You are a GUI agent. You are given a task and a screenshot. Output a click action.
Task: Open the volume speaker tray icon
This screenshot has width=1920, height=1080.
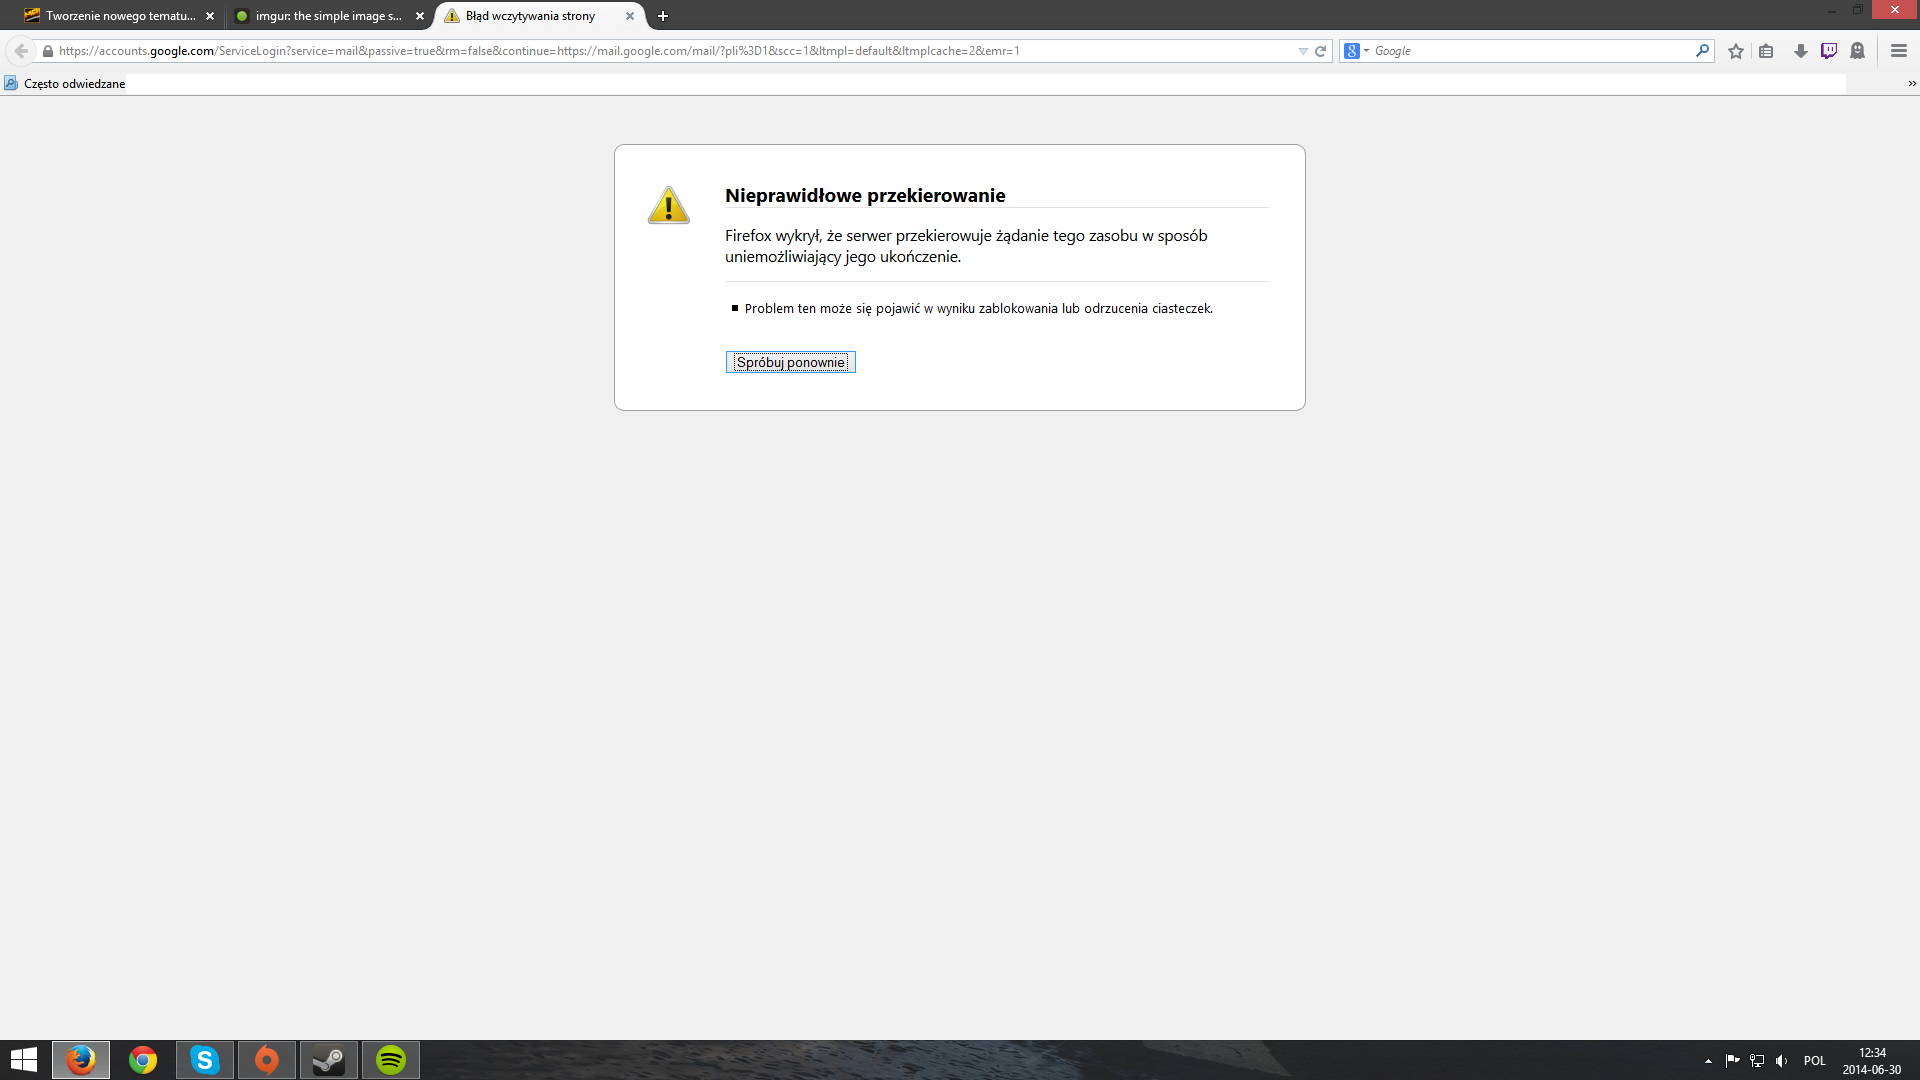(1782, 1061)
